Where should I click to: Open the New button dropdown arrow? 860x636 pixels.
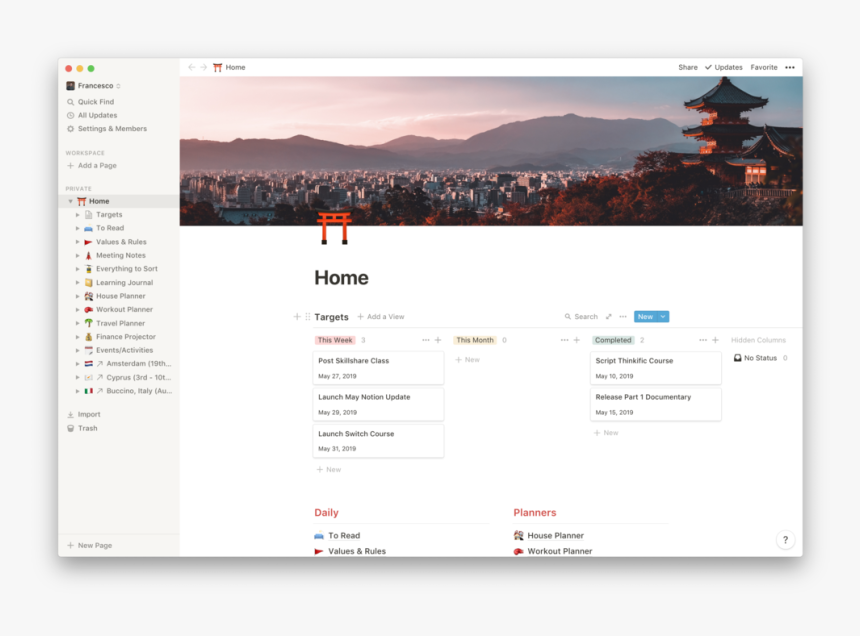663,316
